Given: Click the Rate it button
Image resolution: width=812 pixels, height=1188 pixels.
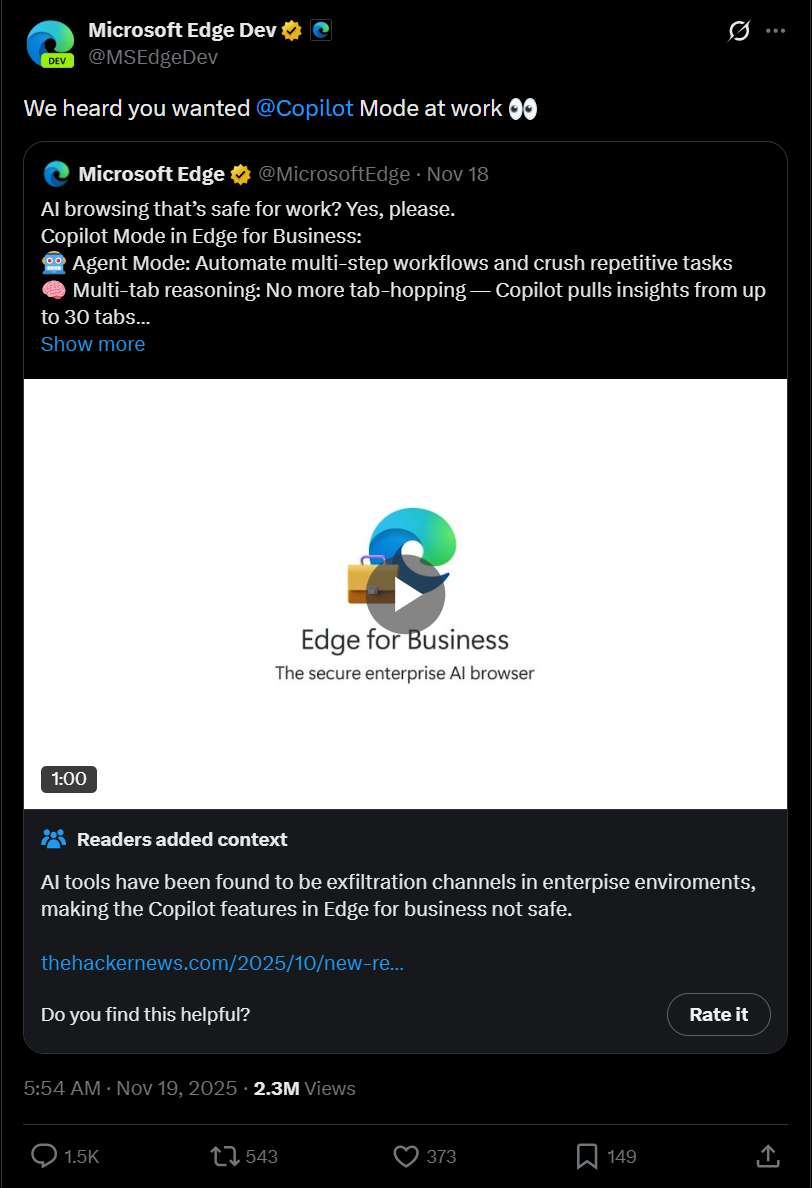Looking at the screenshot, I should click(x=718, y=1014).
